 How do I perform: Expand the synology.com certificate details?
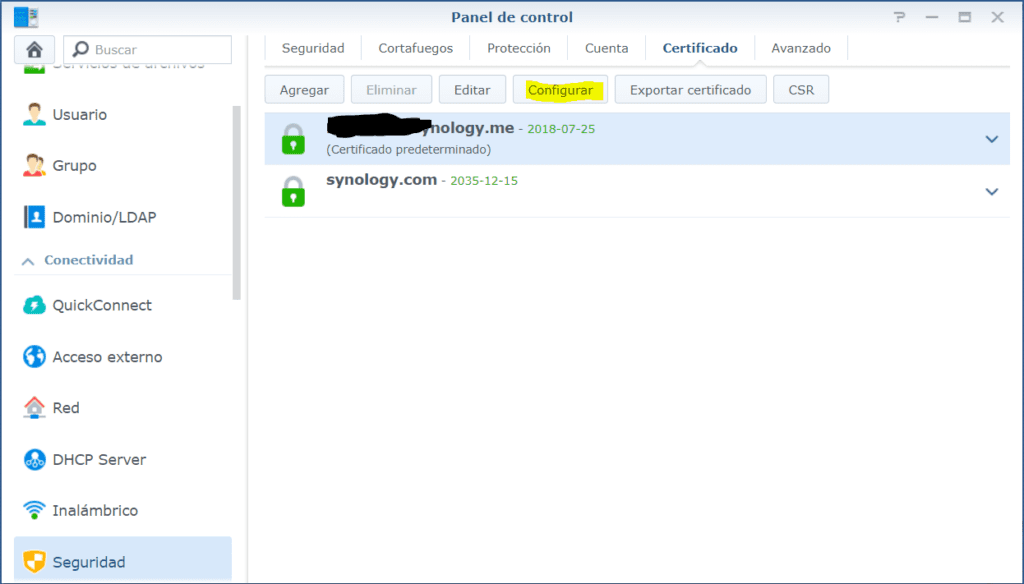pos(991,191)
